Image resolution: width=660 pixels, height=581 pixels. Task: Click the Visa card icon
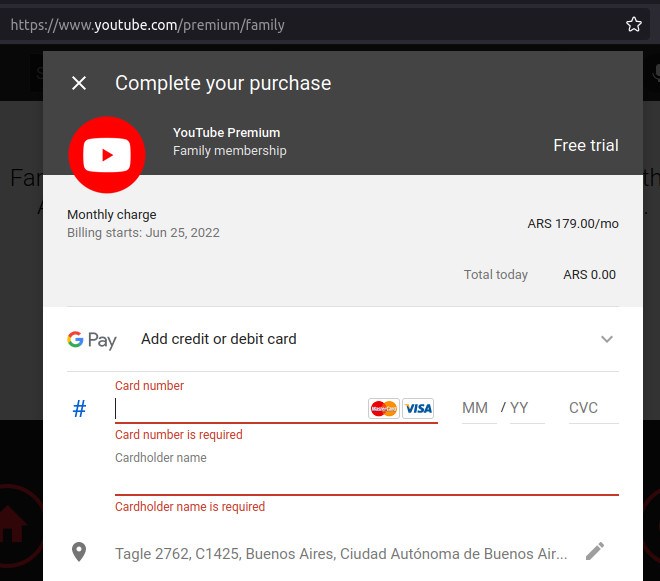[x=418, y=408]
